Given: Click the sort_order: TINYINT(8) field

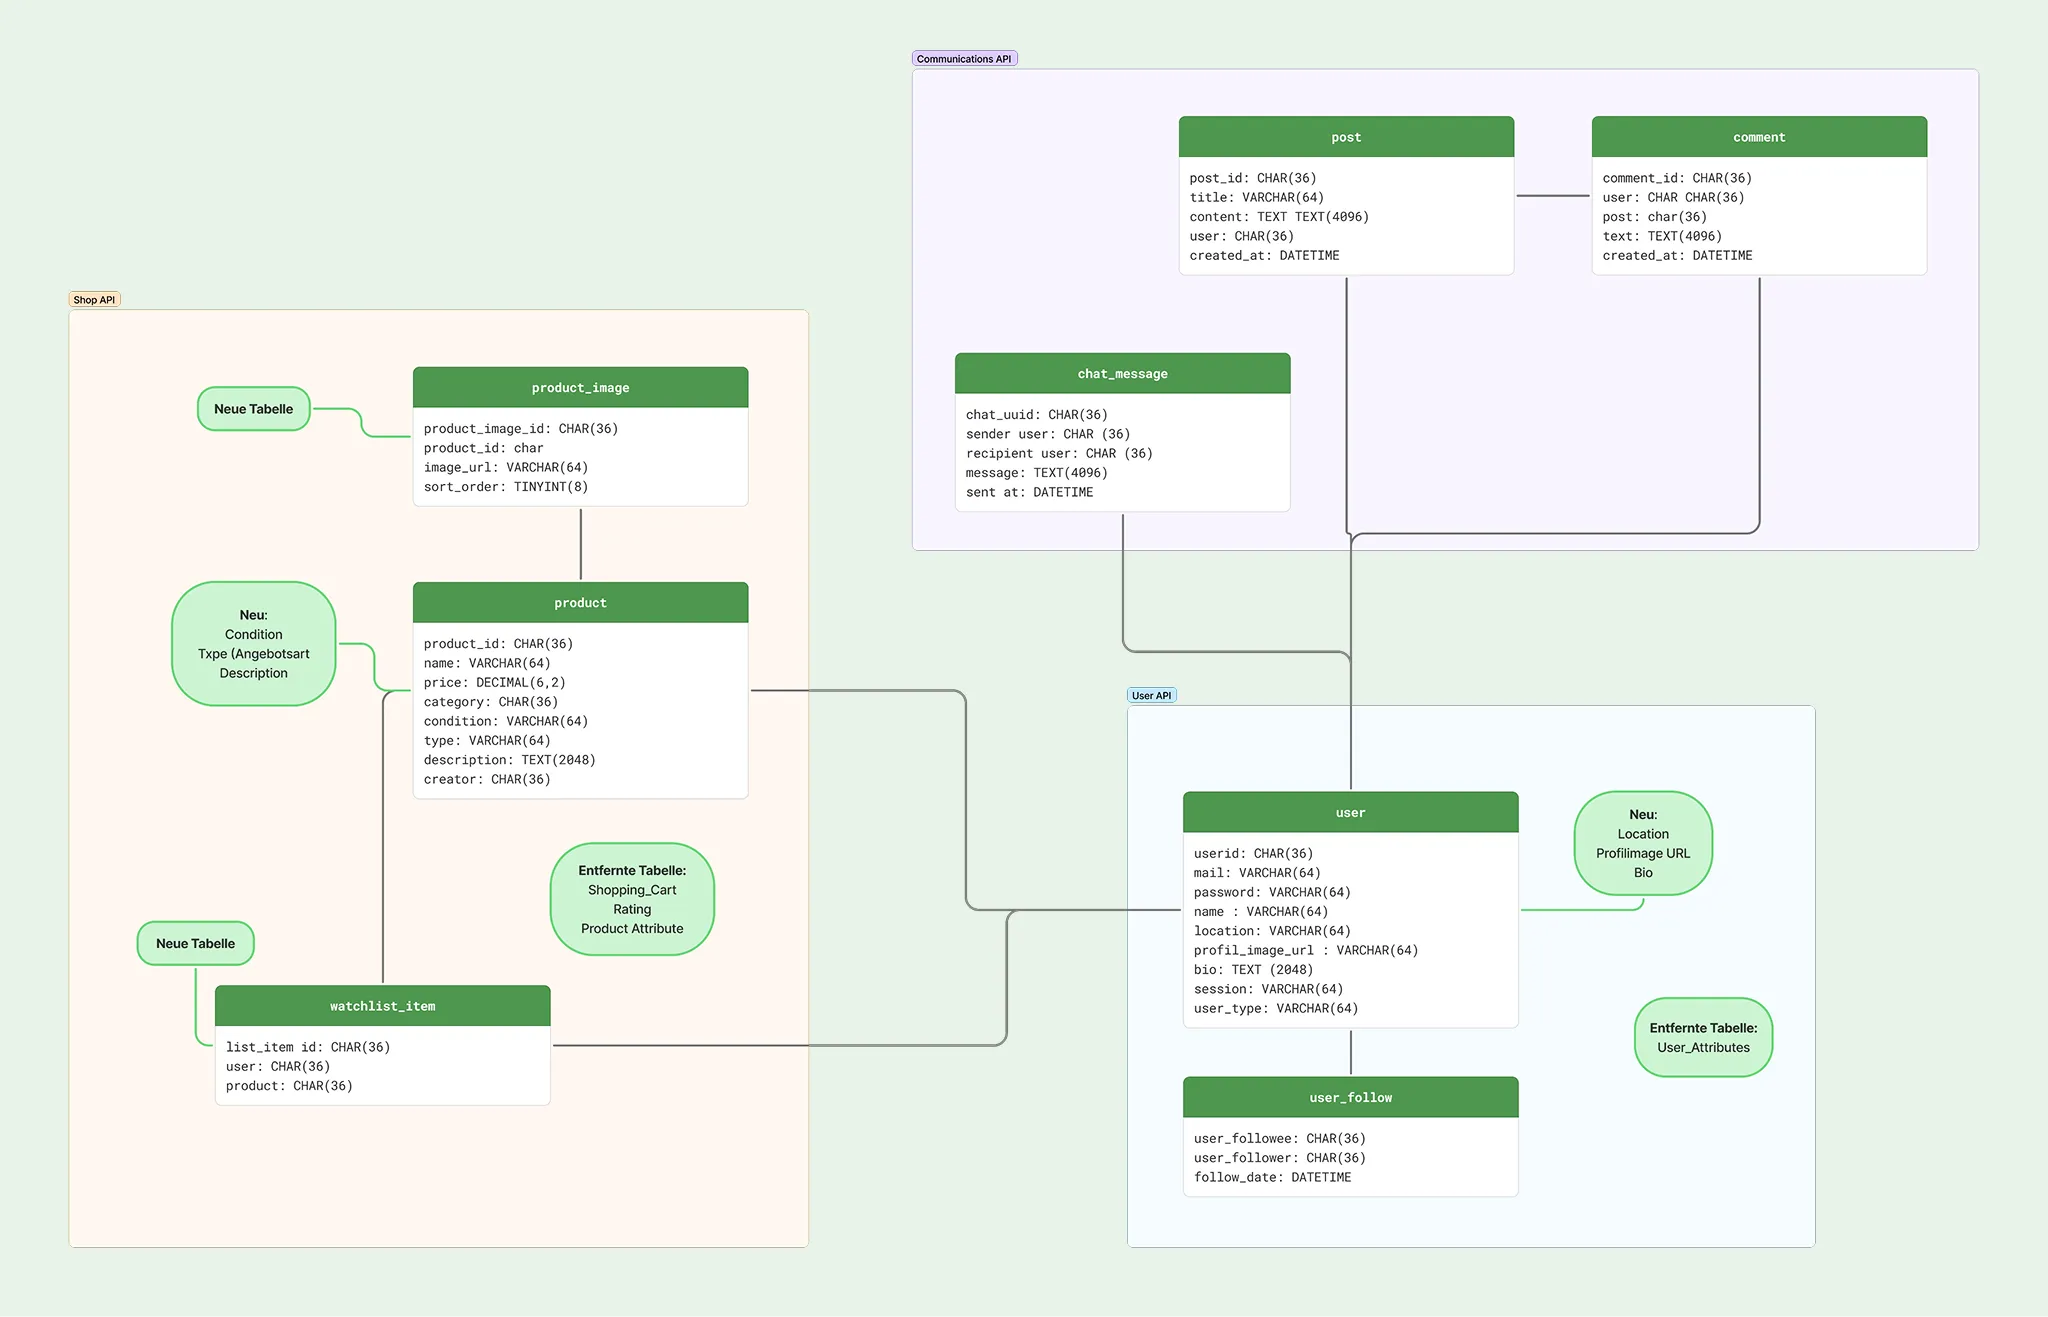Looking at the screenshot, I should coord(506,487).
